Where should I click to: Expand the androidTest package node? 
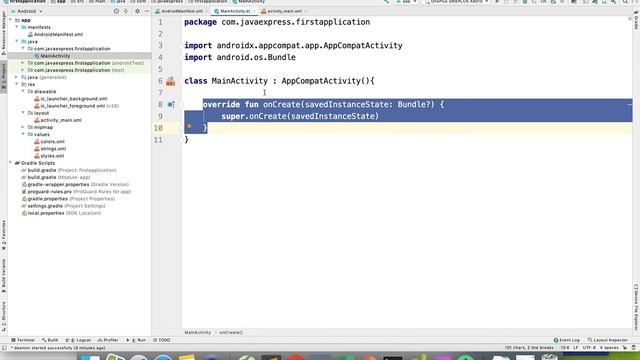[x=23, y=63]
